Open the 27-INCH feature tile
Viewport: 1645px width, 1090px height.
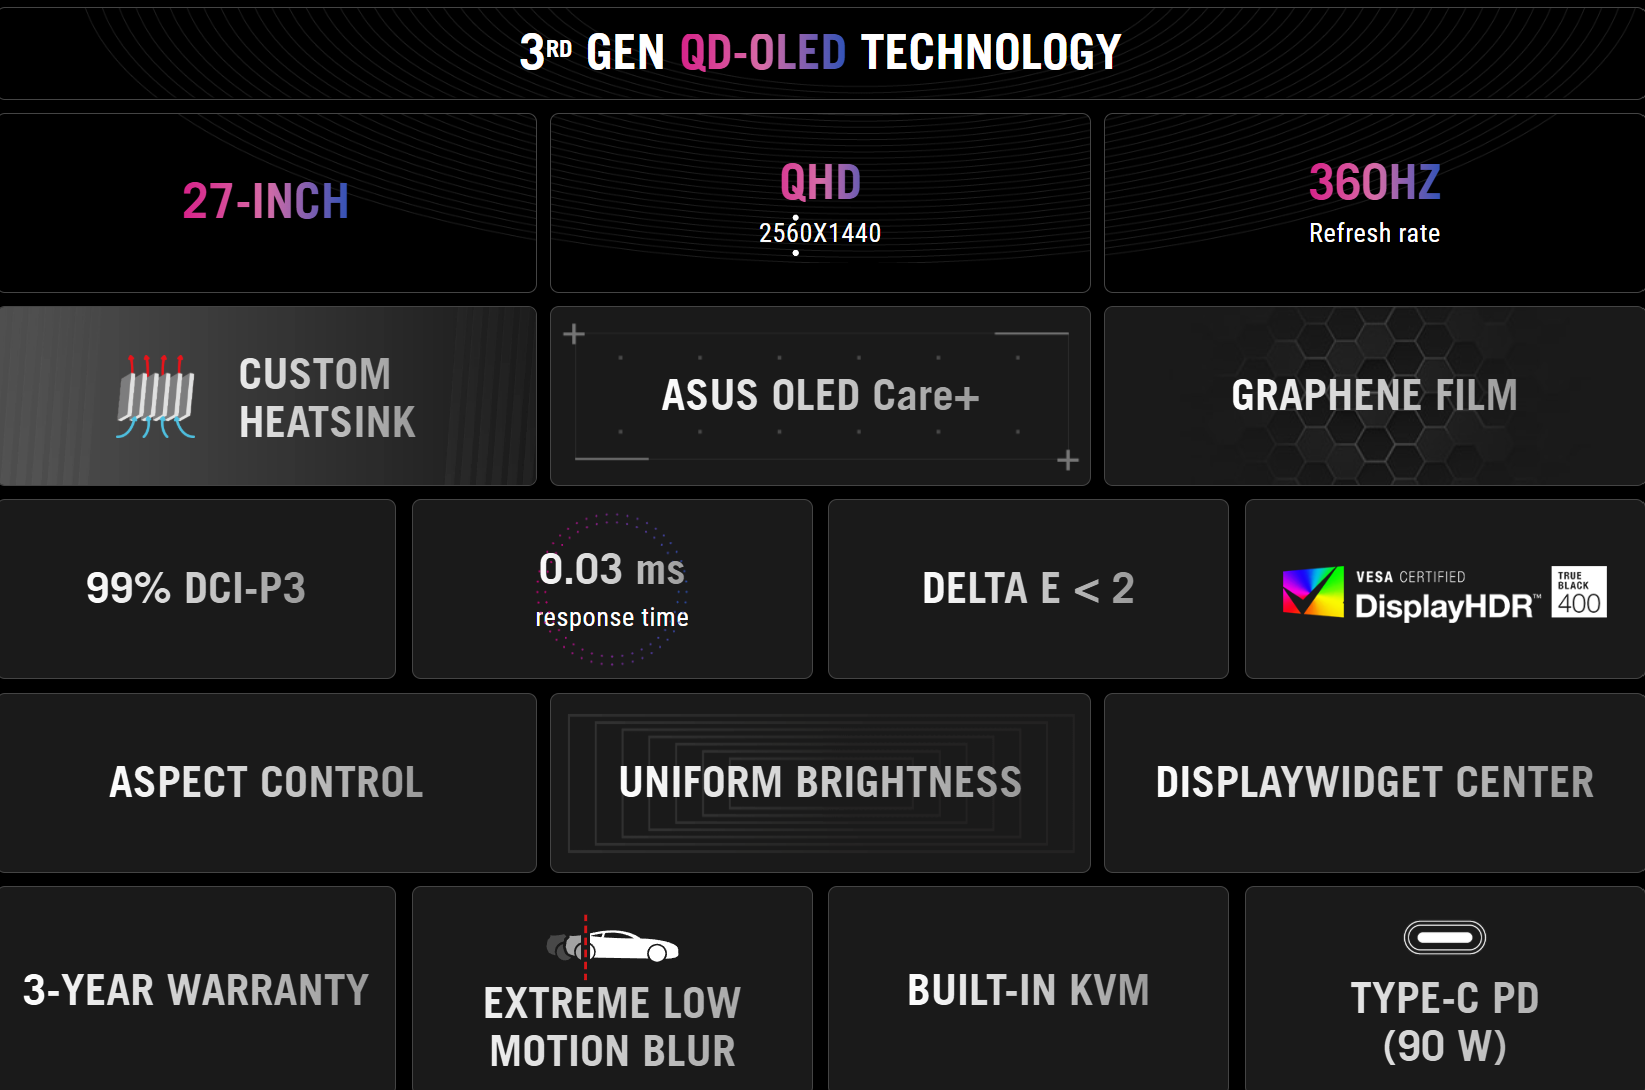268,203
